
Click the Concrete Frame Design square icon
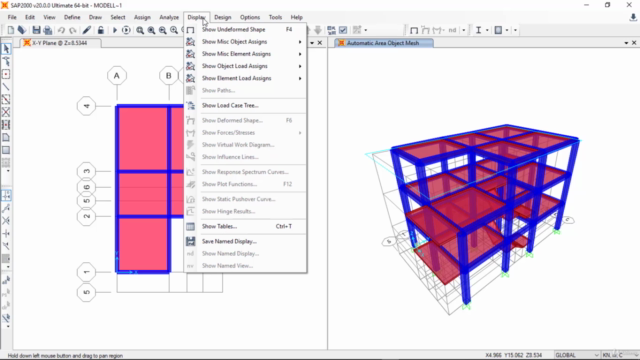coord(498,30)
